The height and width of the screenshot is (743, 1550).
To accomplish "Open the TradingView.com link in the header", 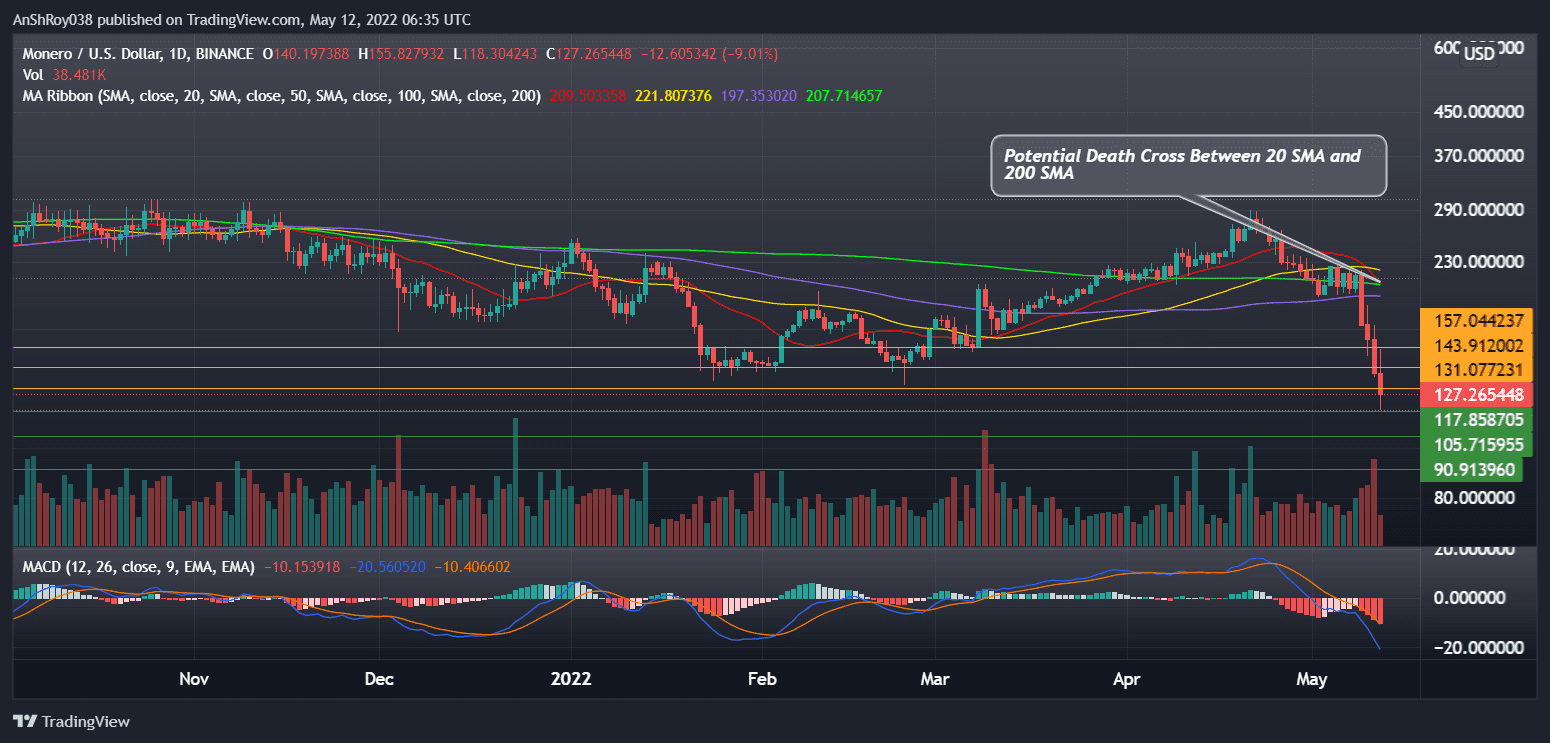I will click(242, 19).
